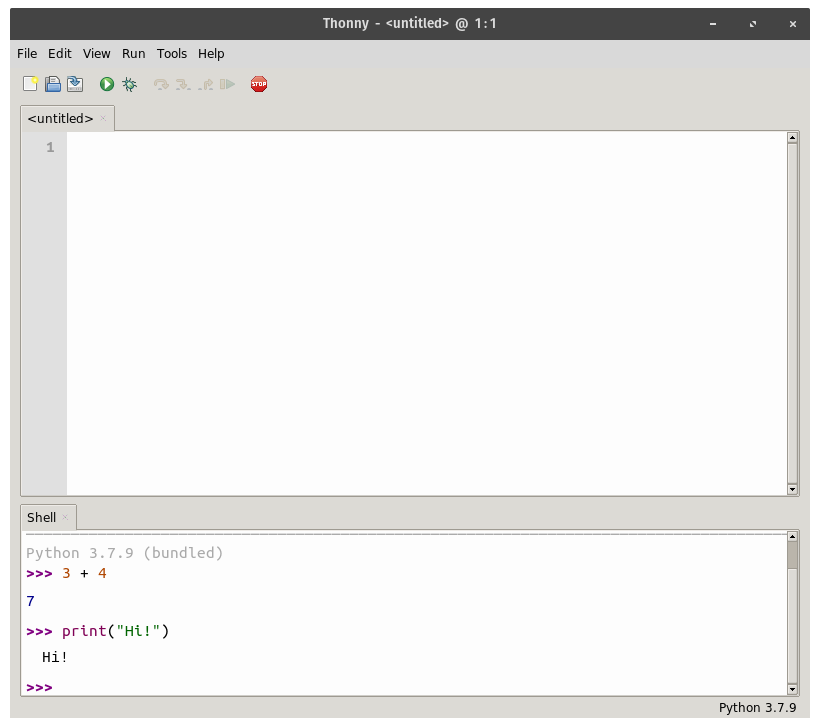Click the last empty Shell prompt line
The height and width of the screenshot is (728, 820).
tap(405, 687)
